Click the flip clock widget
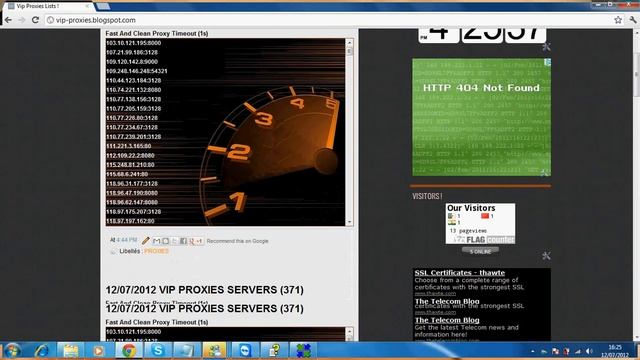Screen dimensions: 640x360 coord(482,35)
